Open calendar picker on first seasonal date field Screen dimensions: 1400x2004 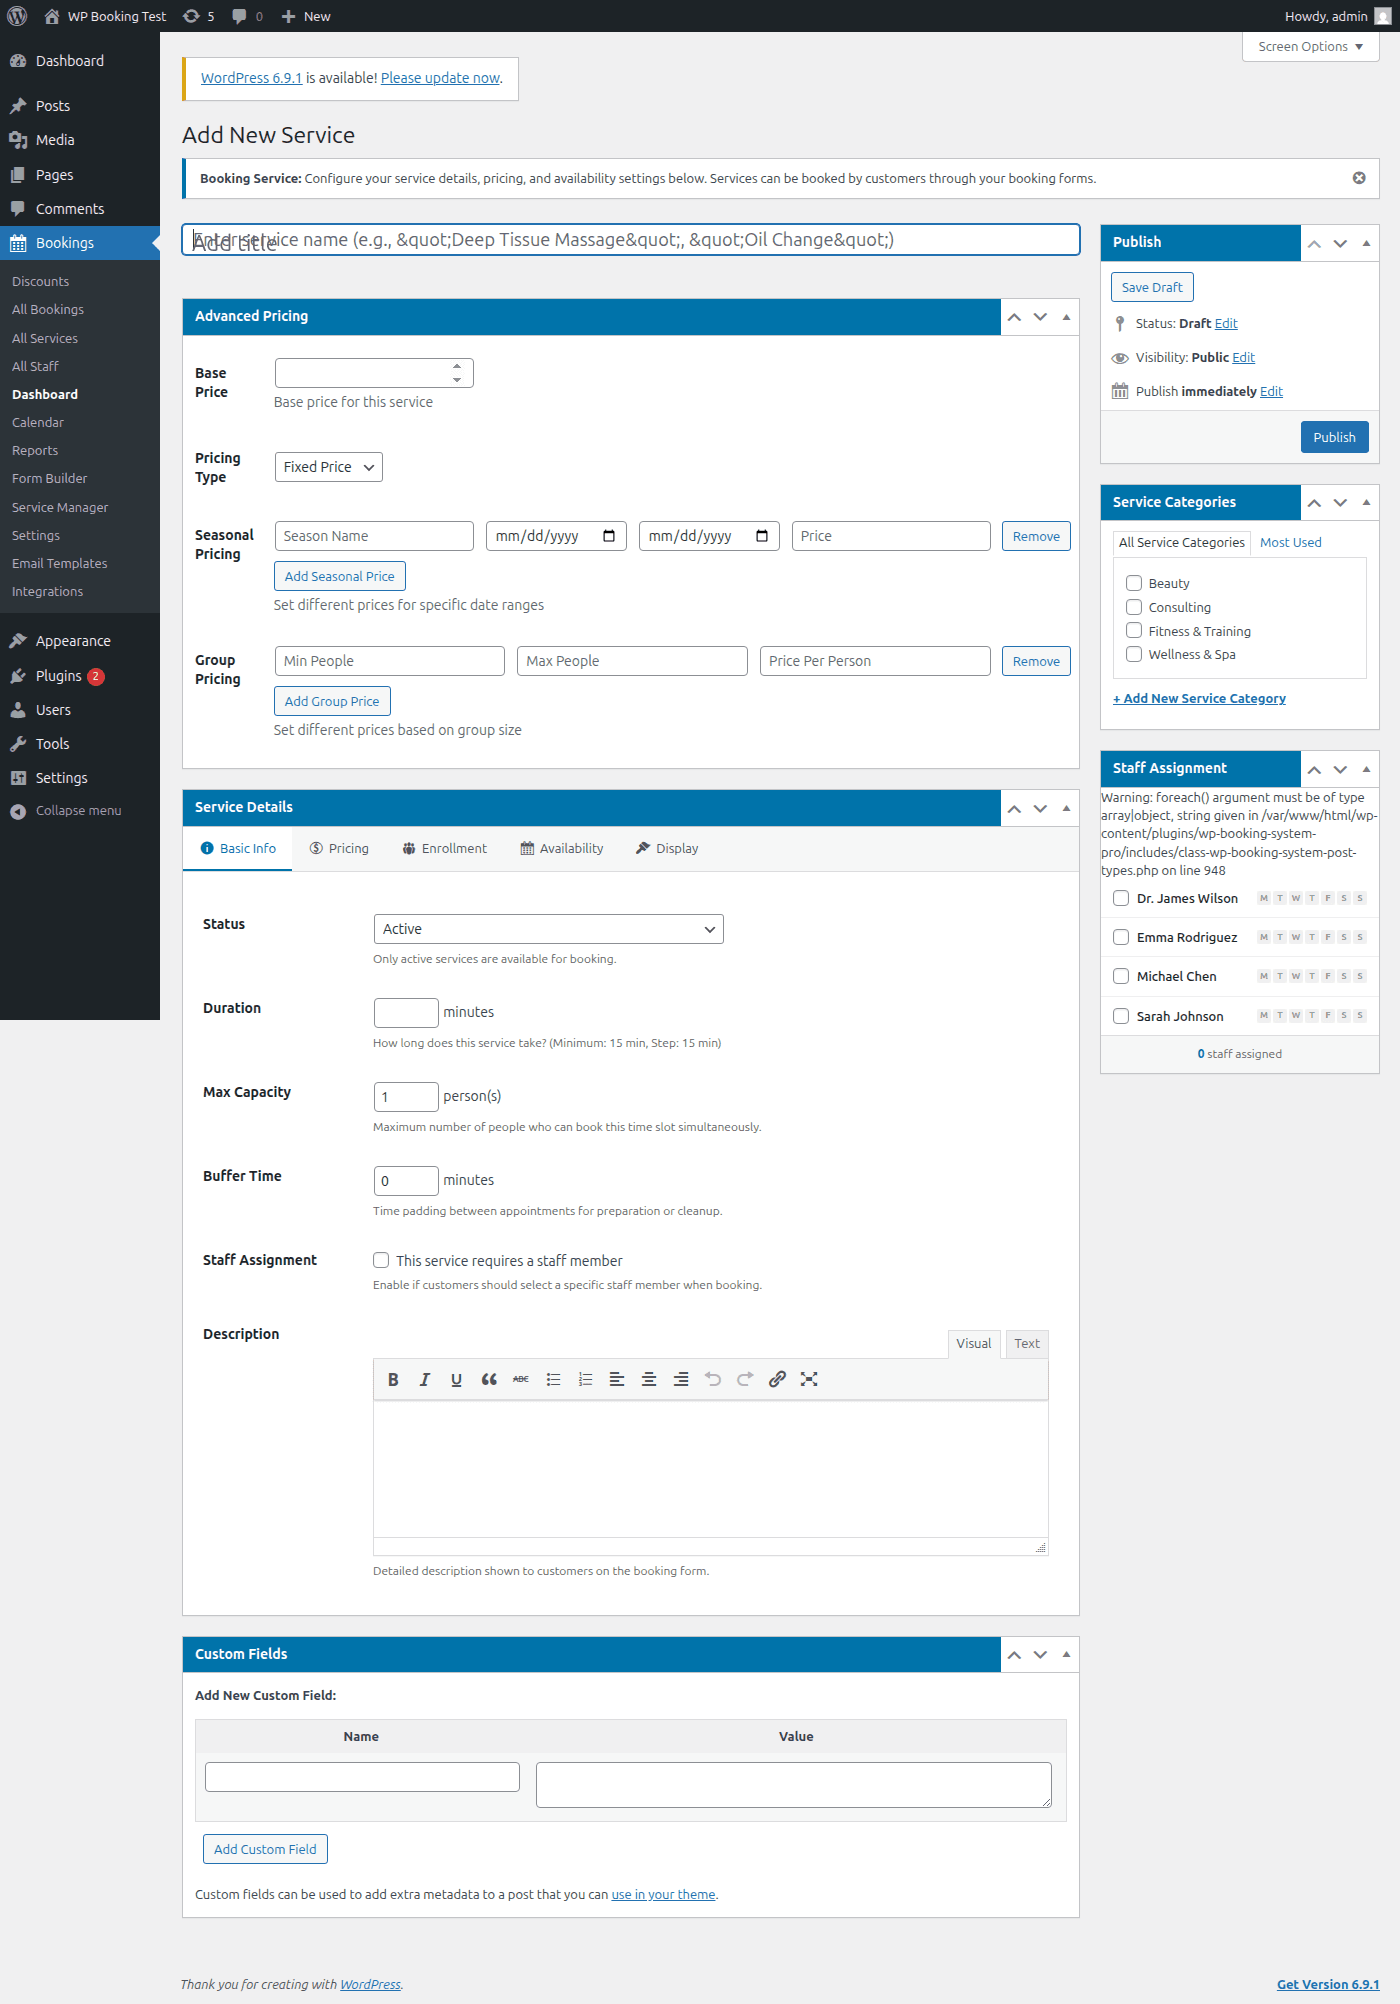pos(609,536)
